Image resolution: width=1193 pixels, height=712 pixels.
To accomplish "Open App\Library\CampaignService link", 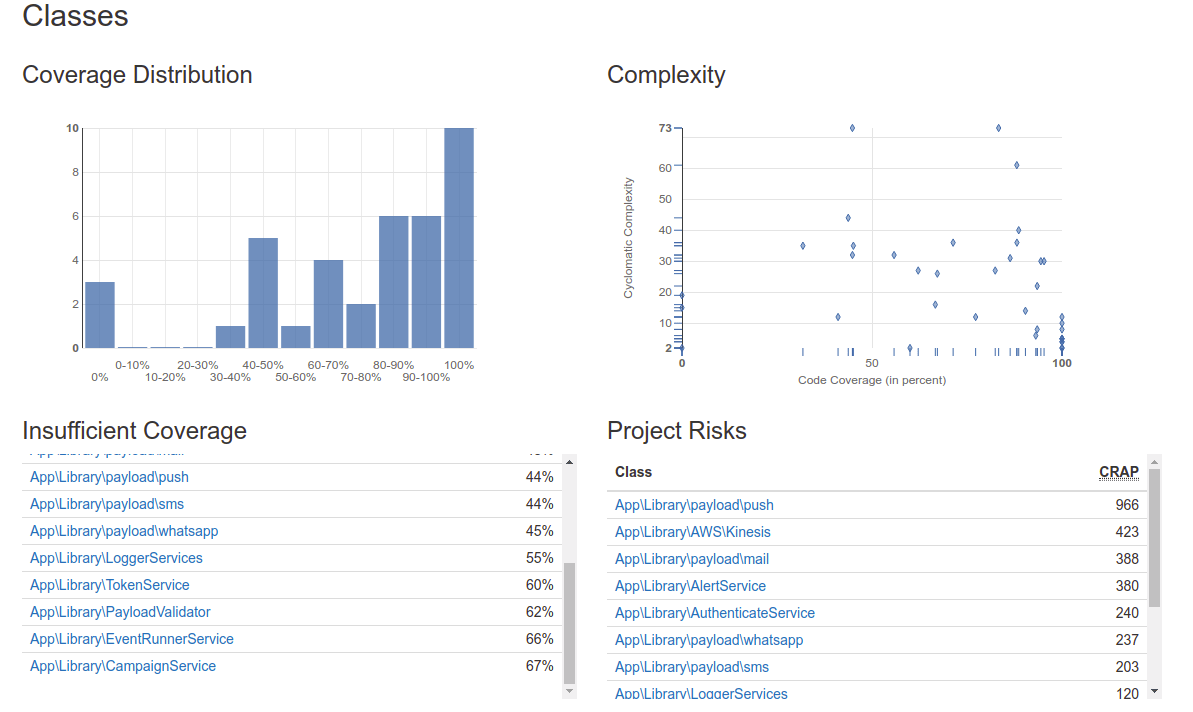I will tap(123, 666).
